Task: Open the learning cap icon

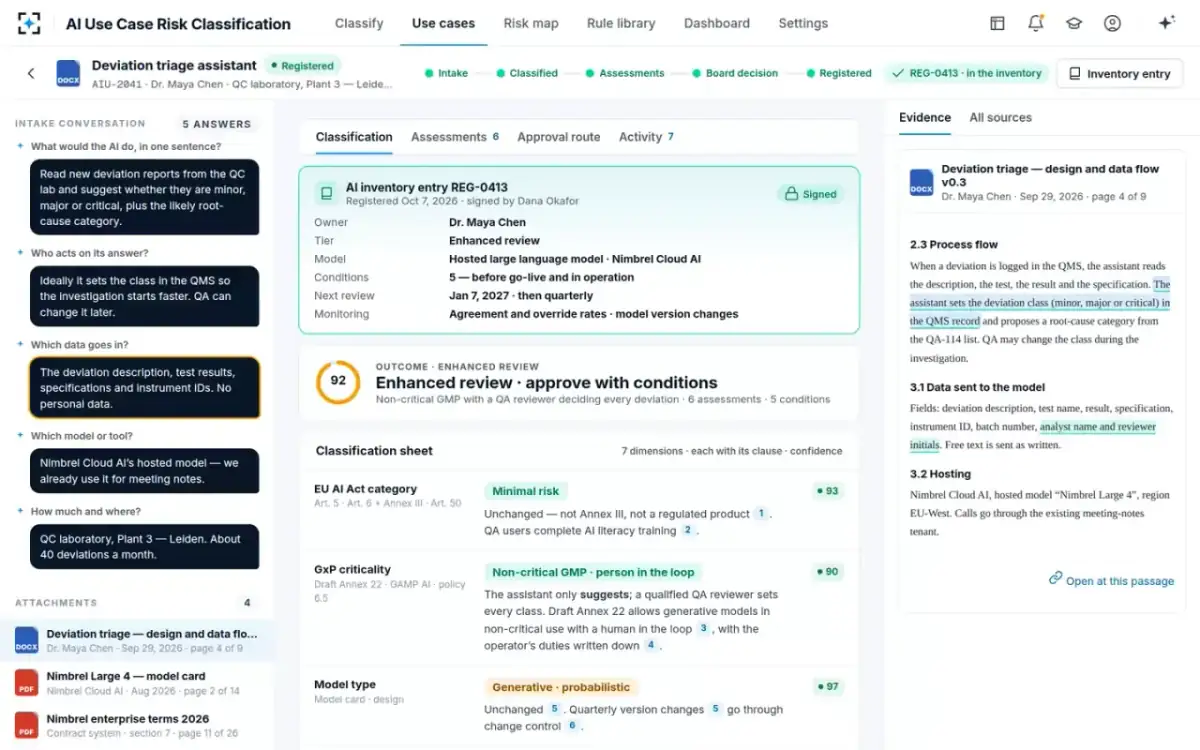Action: click(x=1074, y=23)
